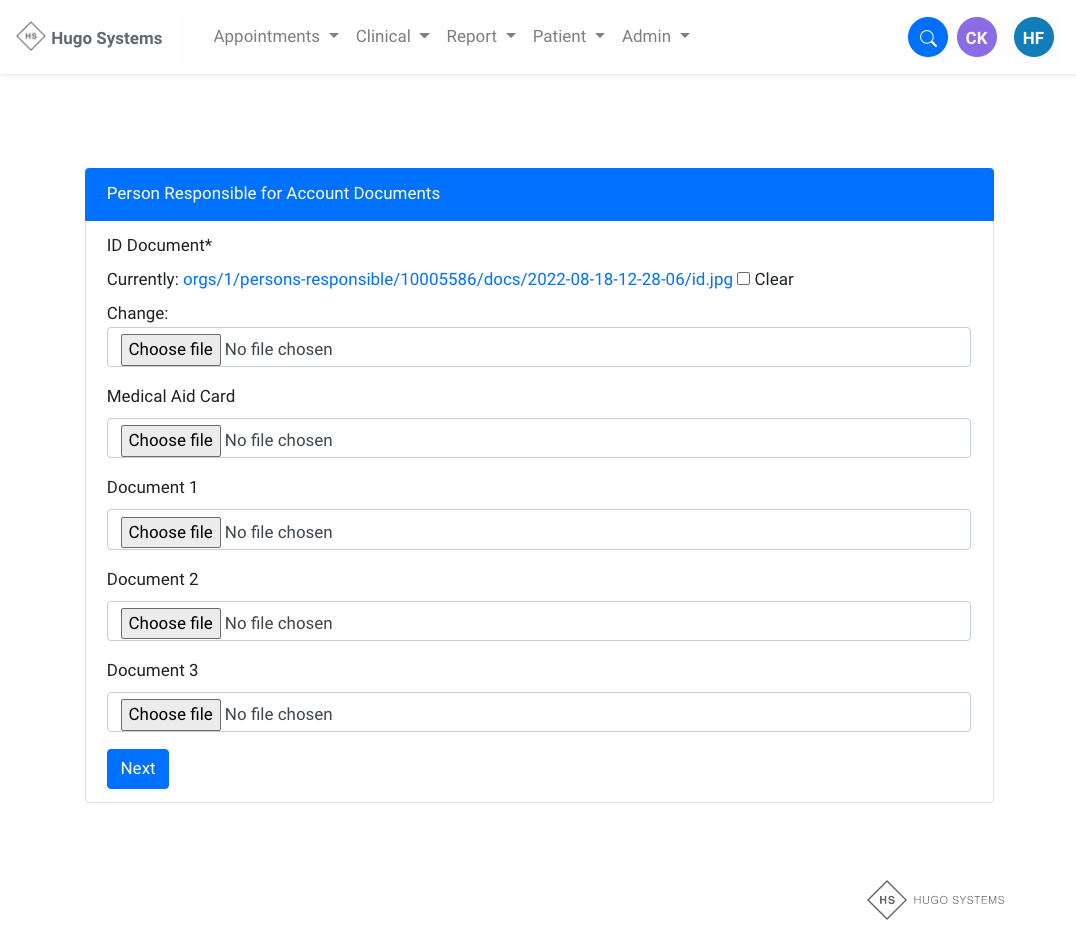Choose file for ID Document change
The image size is (1076, 939).
[171, 349]
